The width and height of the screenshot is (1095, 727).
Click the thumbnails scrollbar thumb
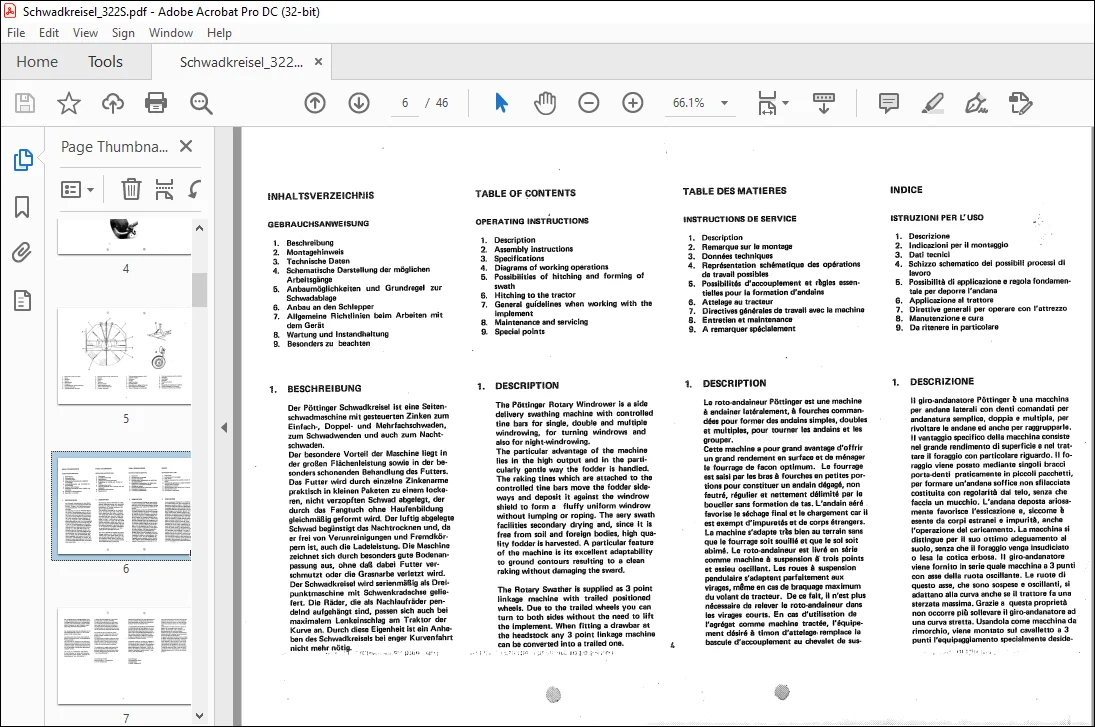pos(199,289)
